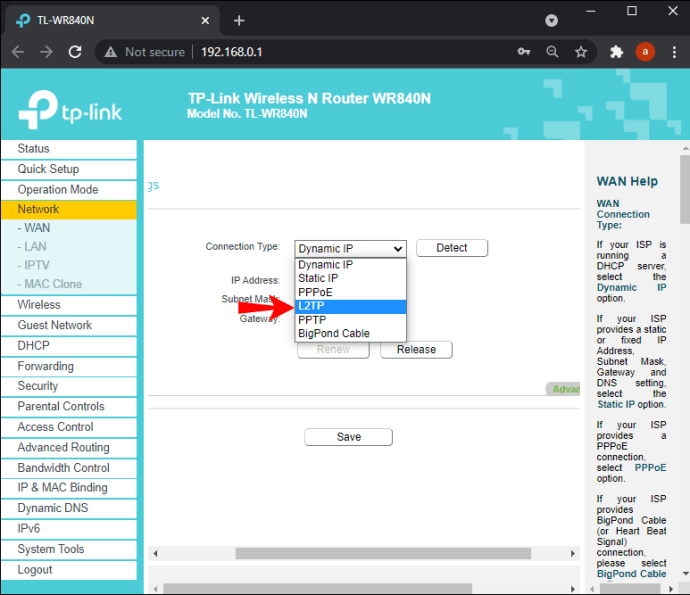Open DHCP in sidebar
The image size is (690, 595).
click(69, 346)
